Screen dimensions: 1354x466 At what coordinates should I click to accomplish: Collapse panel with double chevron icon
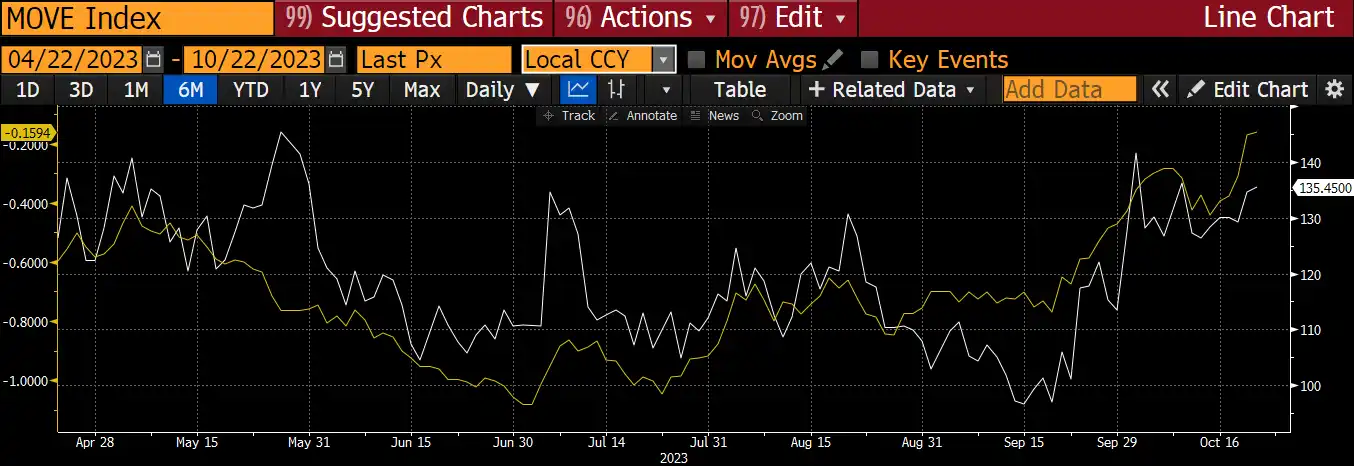(x=1160, y=89)
